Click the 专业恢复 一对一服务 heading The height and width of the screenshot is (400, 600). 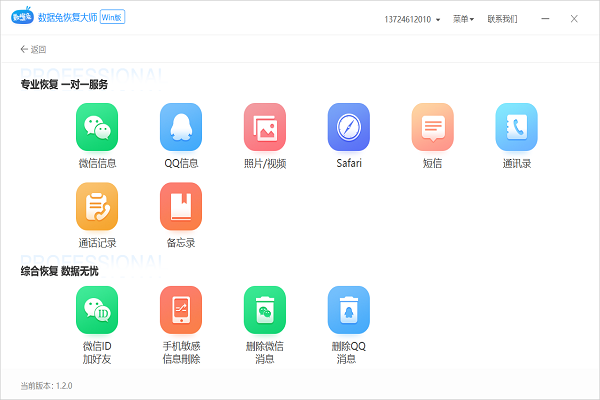pos(64,84)
